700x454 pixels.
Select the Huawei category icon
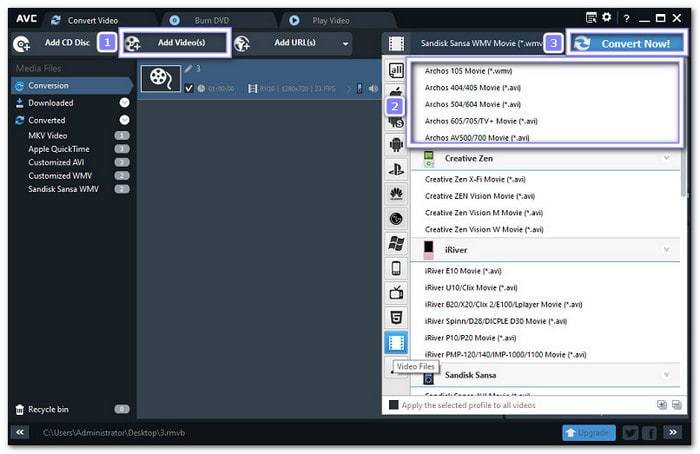click(x=396, y=194)
